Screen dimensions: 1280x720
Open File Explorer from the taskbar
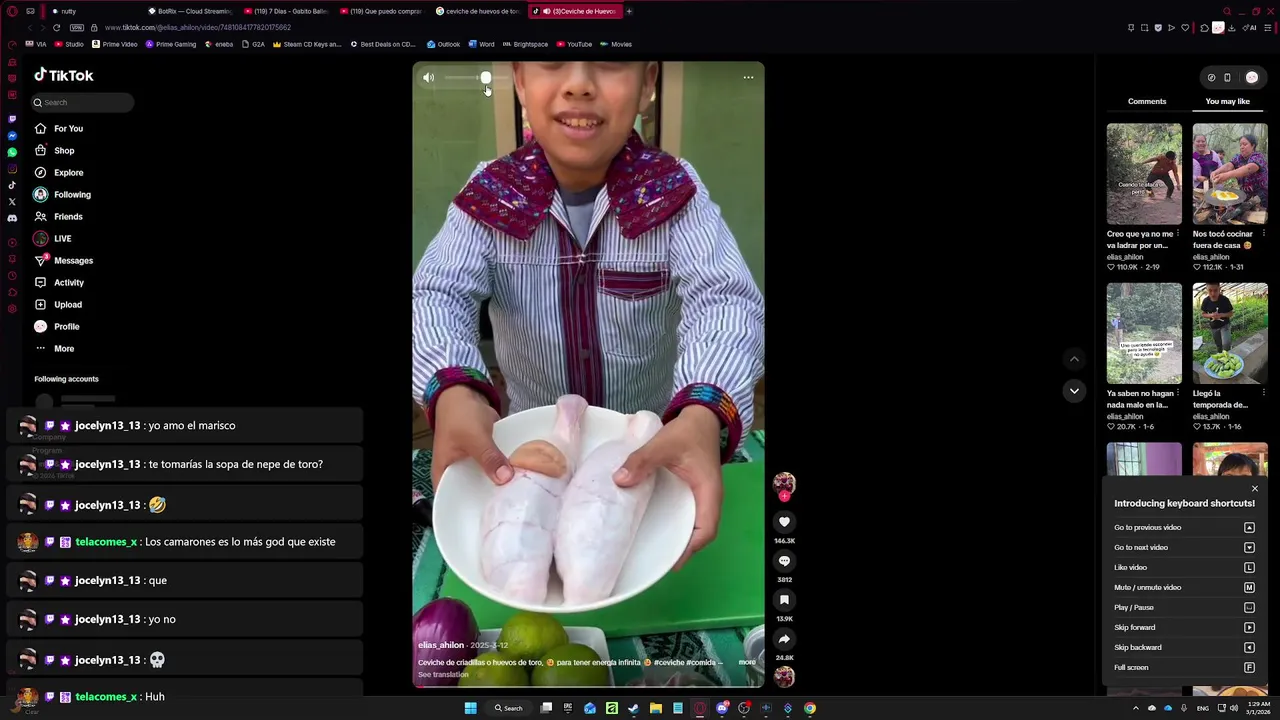pyautogui.click(x=656, y=708)
